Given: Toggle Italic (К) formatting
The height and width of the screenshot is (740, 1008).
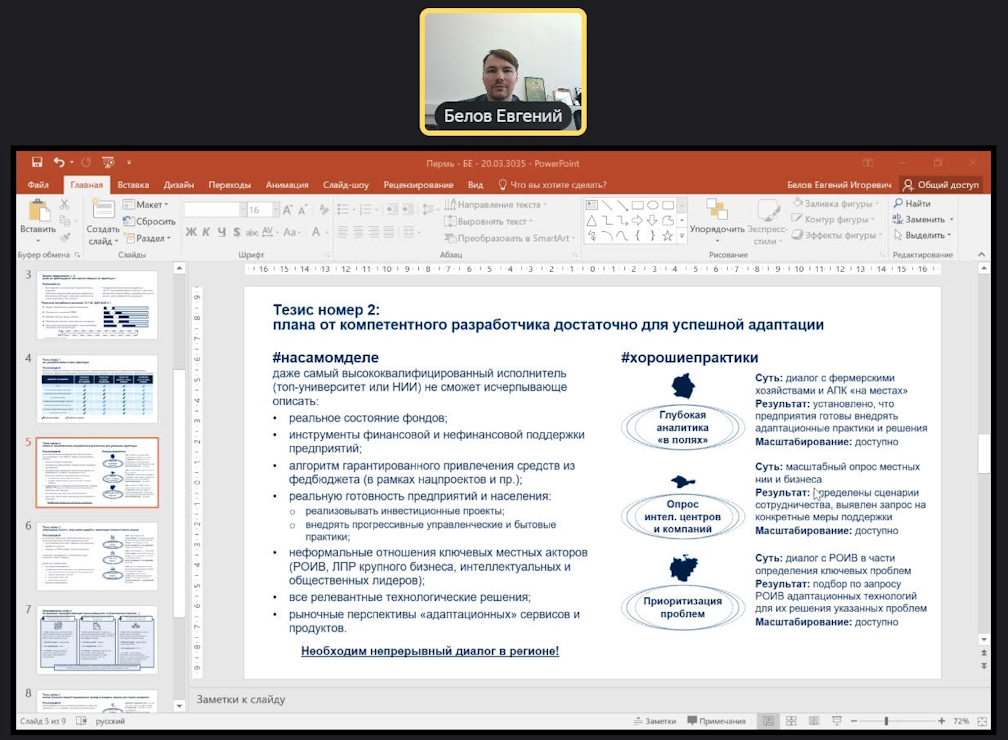Looking at the screenshot, I should click(x=206, y=232).
